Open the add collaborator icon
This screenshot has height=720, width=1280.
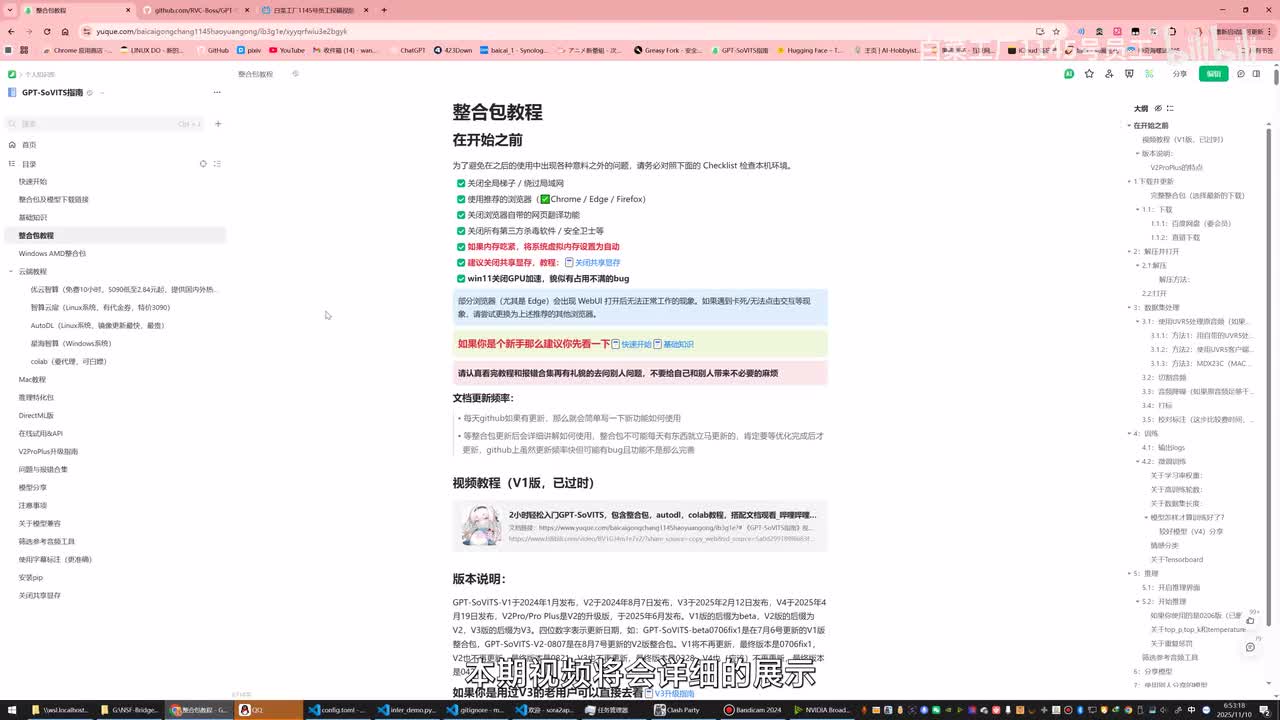click(1109, 73)
